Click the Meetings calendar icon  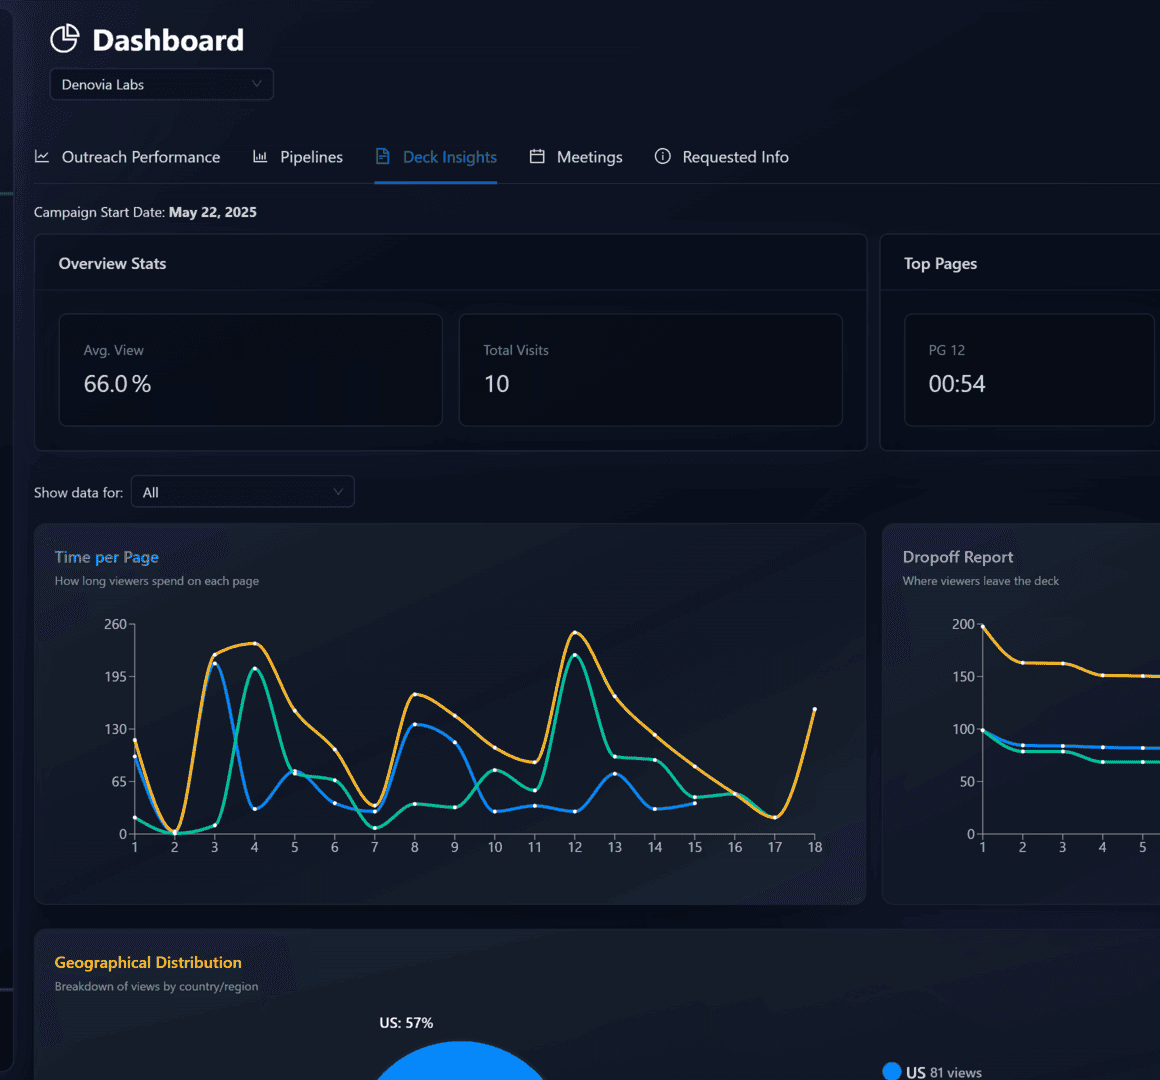[537, 156]
